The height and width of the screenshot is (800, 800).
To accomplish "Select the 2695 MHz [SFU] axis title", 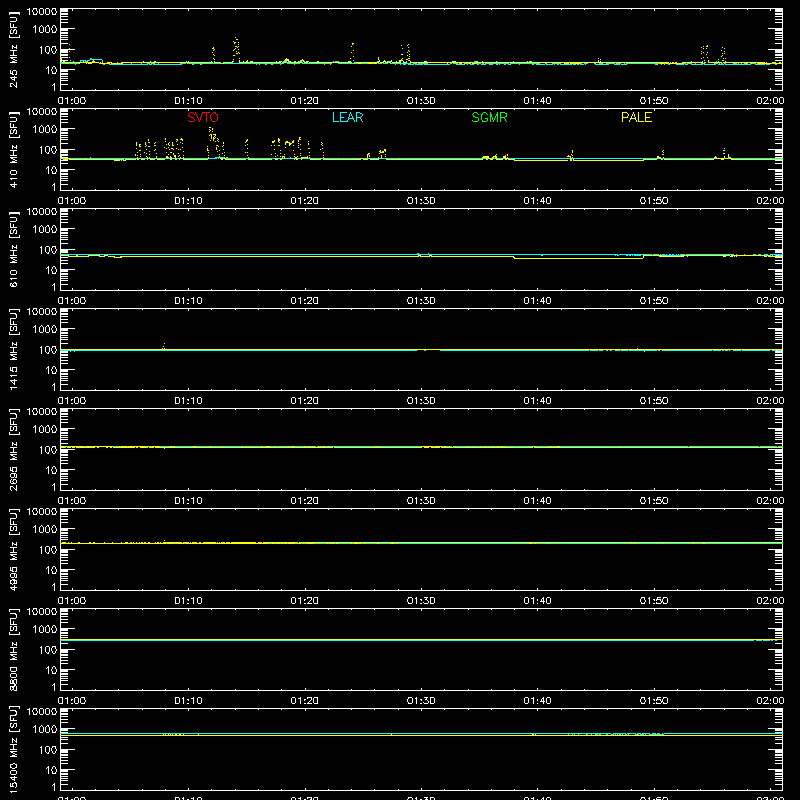I will click(x=13, y=449).
